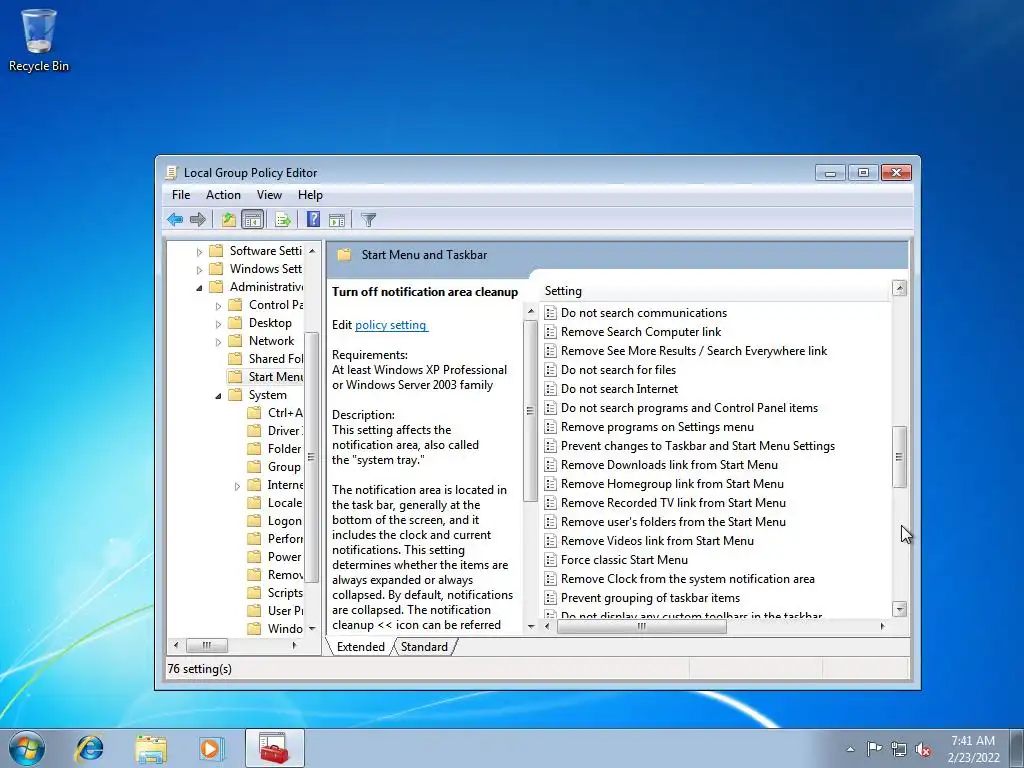The height and width of the screenshot is (768, 1024).
Task: Expand the Network tree node
Action: pyautogui.click(x=218, y=342)
